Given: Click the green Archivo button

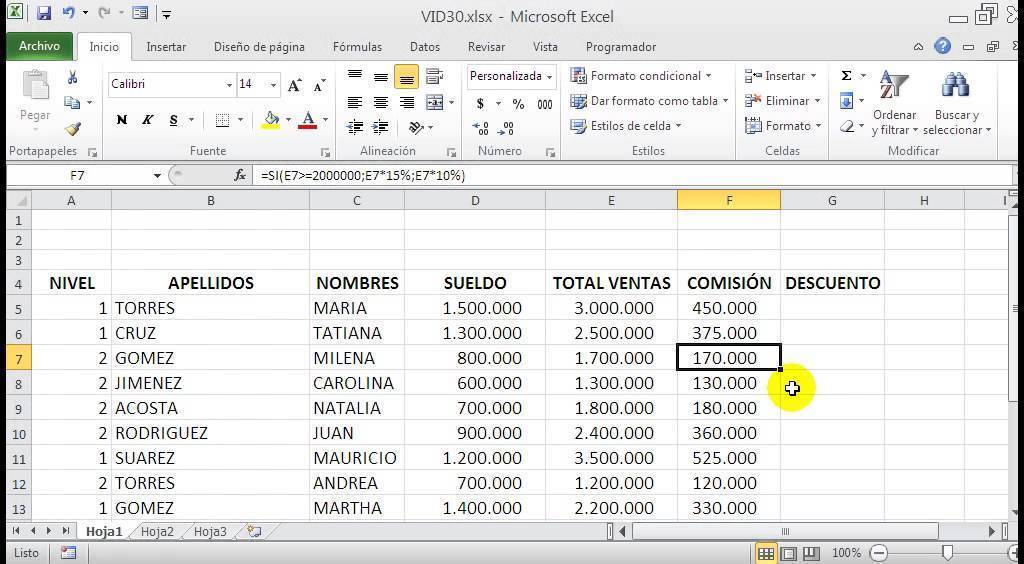Looking at the screenshot, I should point(40,47).
